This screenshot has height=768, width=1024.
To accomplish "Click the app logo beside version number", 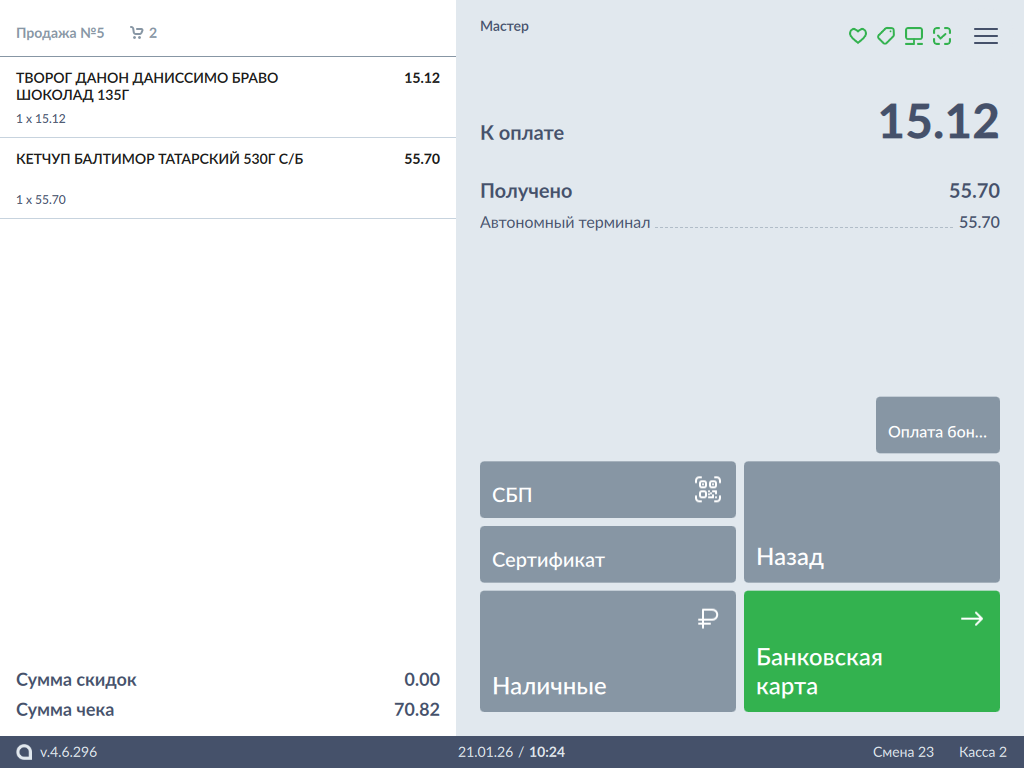I will tap(24, 752).
